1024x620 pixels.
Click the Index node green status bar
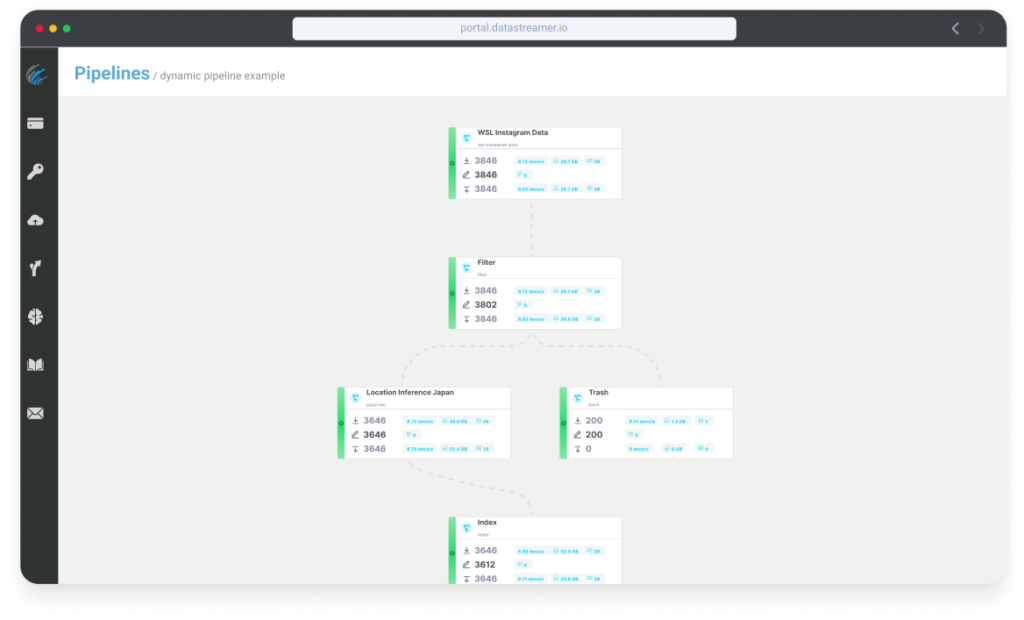452,551
